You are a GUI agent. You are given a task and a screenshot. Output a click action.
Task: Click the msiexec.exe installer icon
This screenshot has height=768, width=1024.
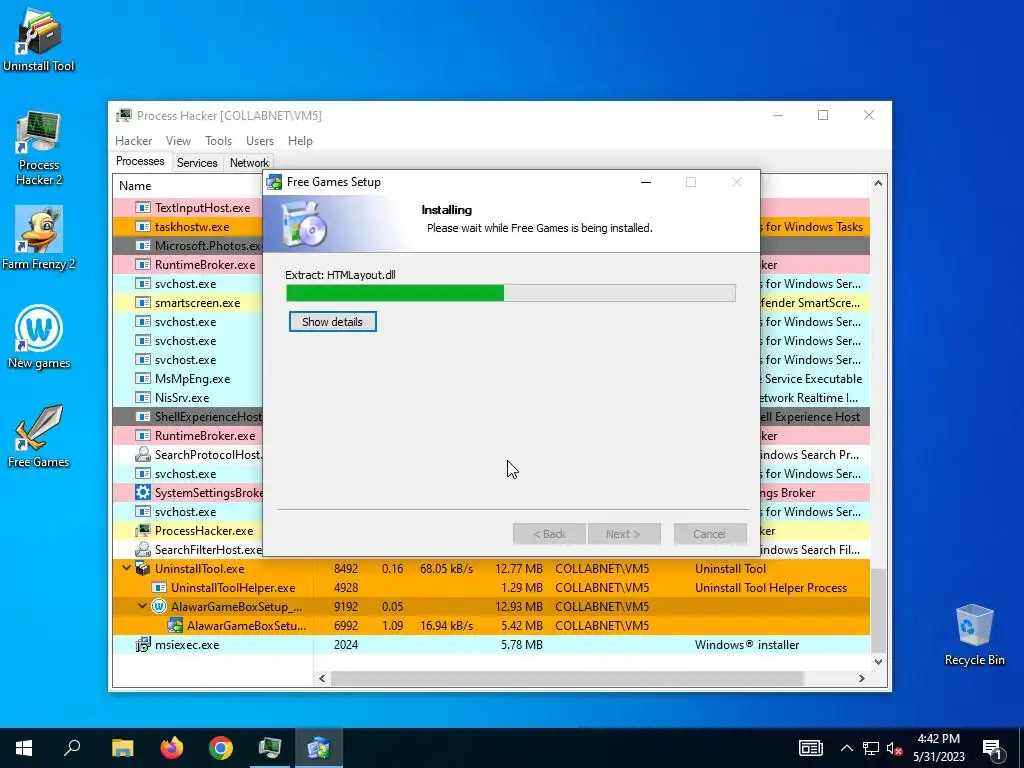142,645
